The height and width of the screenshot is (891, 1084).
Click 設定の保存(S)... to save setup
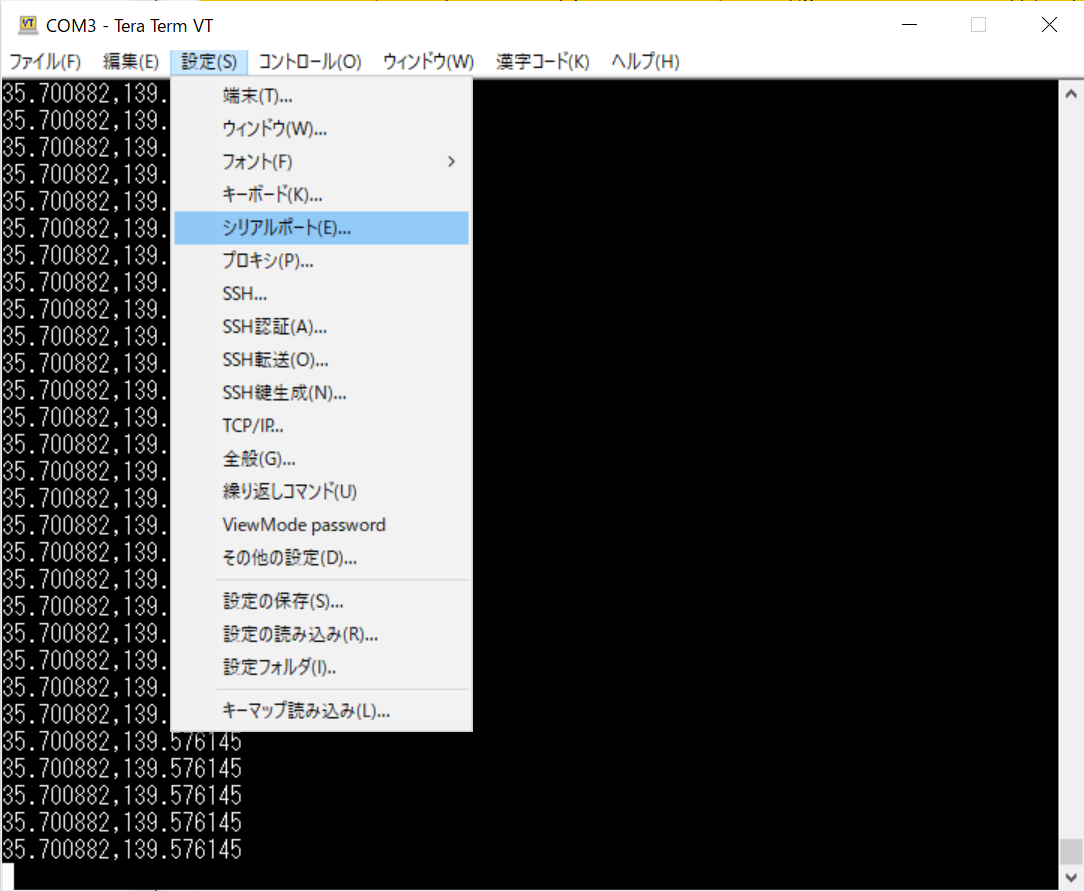[x=283, y=602]
